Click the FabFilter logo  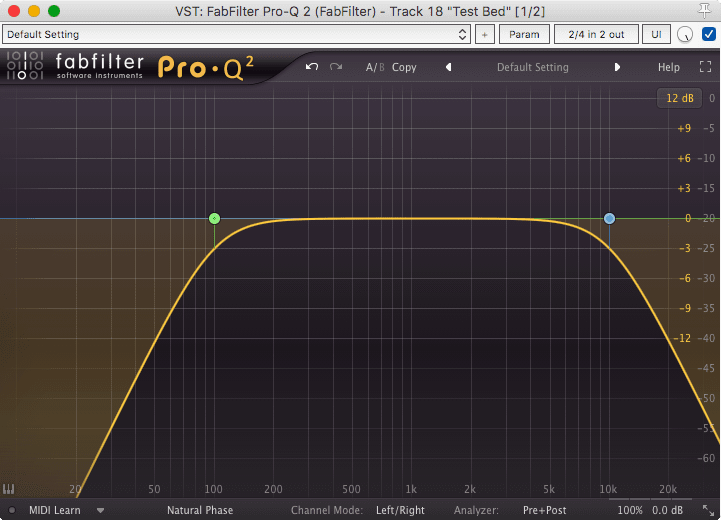pyautogui.click(x=75, y=67)
